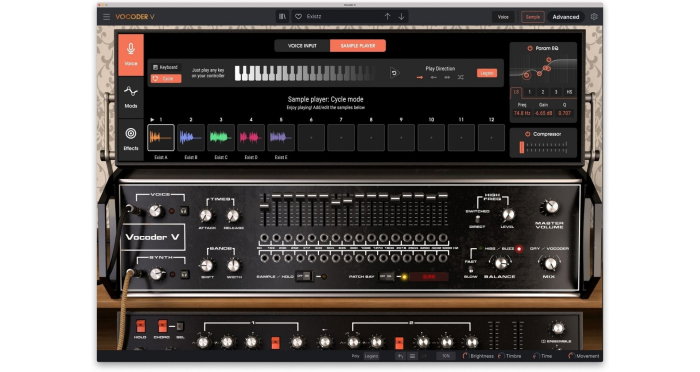Select the Effects side tab
This screenshot has width=700, height=372.
point(131,139)
